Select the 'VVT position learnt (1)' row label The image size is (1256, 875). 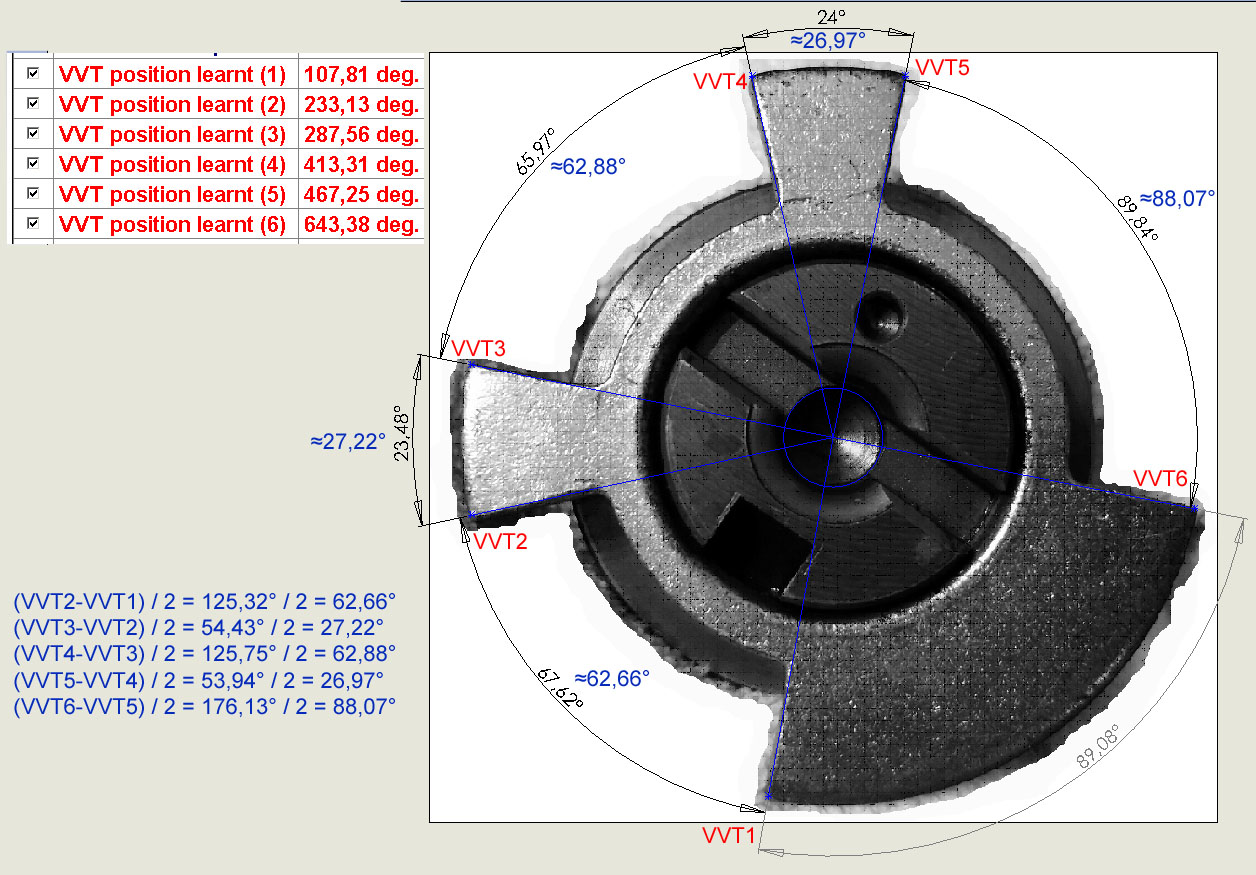(x=172, y=74)
